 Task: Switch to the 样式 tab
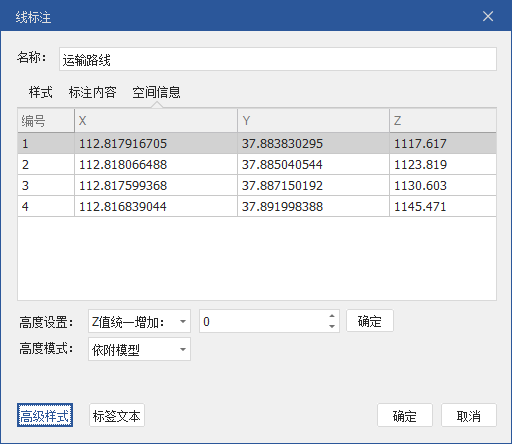point(40,92)
